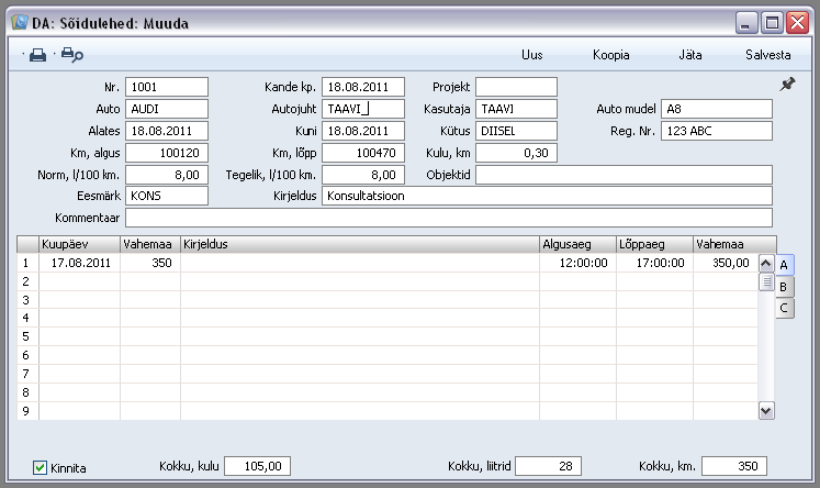The image size is (820, 488).
Task: Click the print icon
Action: (x=37, y=55)
